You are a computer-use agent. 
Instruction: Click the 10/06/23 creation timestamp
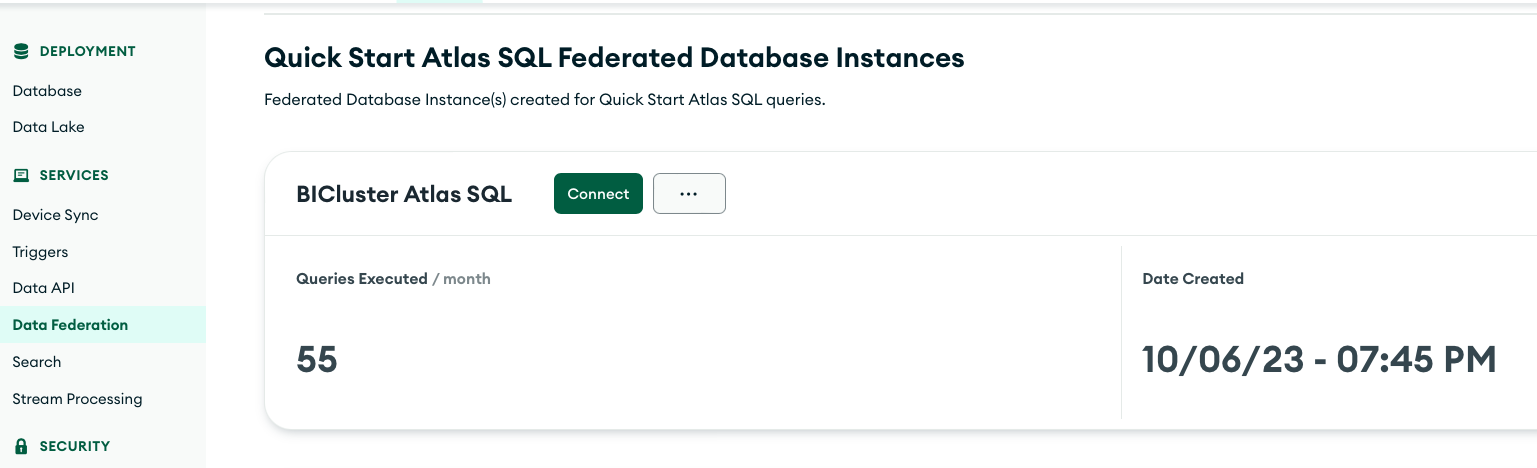pos(1319,359)
